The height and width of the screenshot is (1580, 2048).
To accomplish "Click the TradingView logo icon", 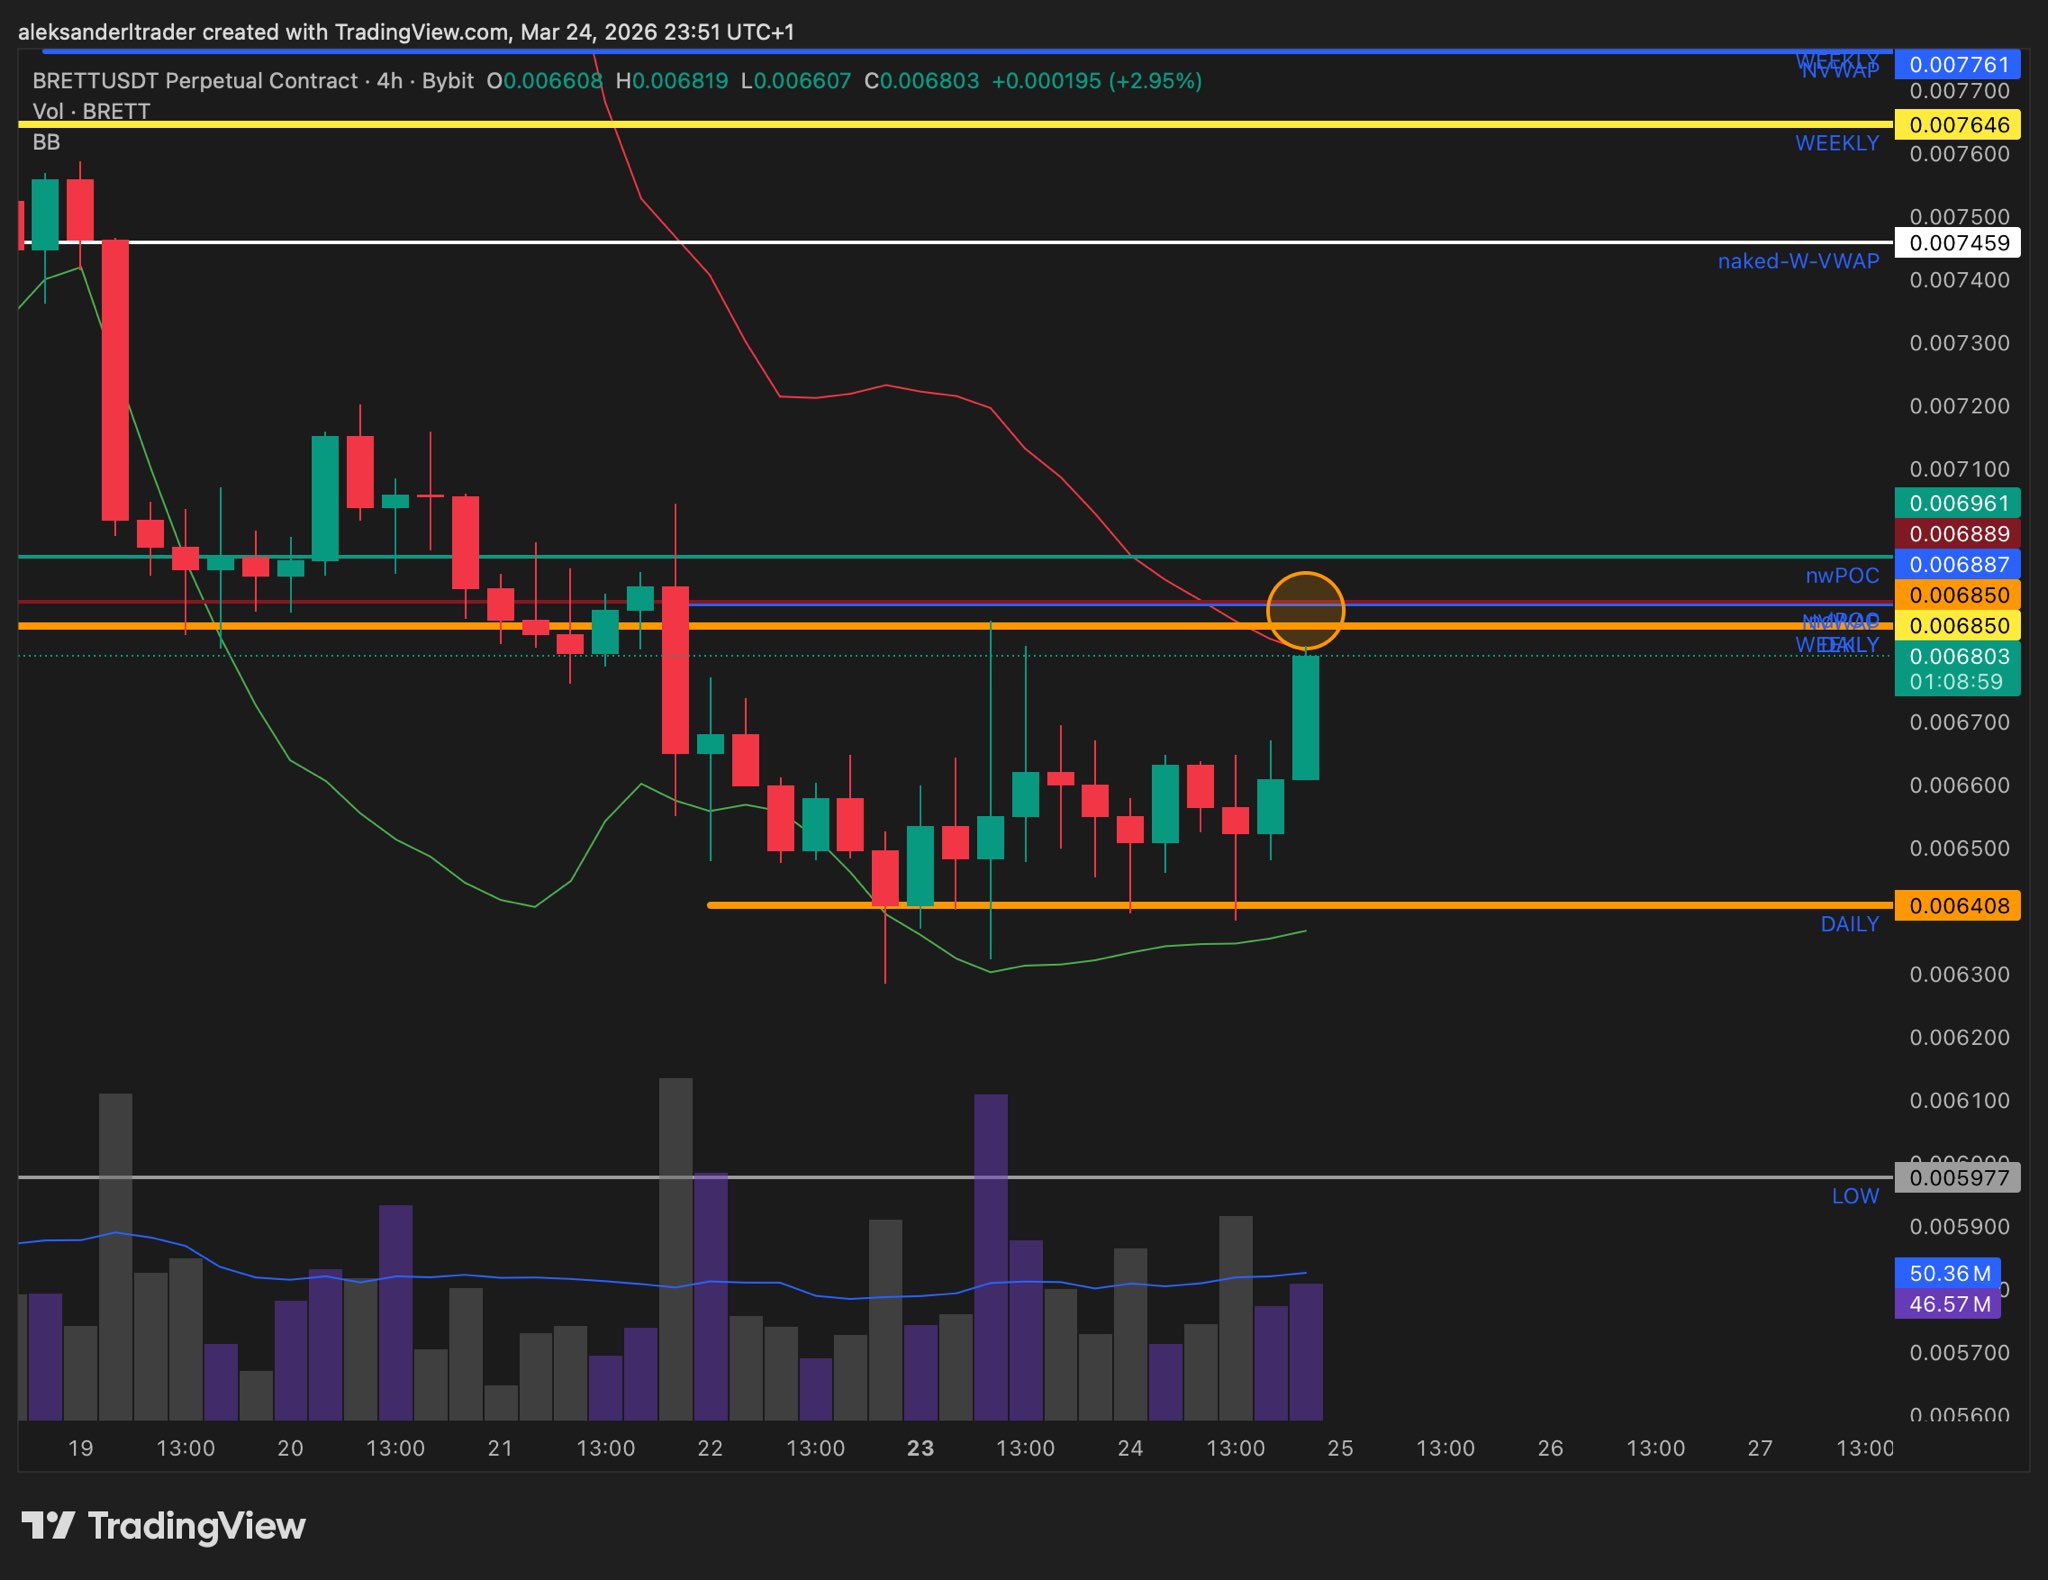I will point(47,1526).
